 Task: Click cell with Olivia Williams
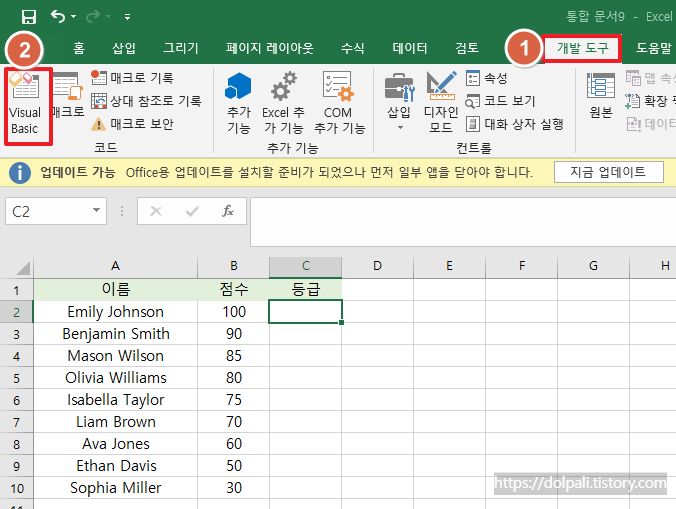click(x=116, y=378)
